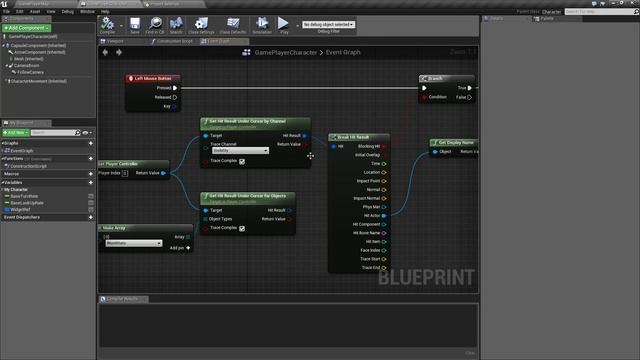Click the Impact Point pin on Break Hit Result
The image size is (640, 360).
point(384,181)
